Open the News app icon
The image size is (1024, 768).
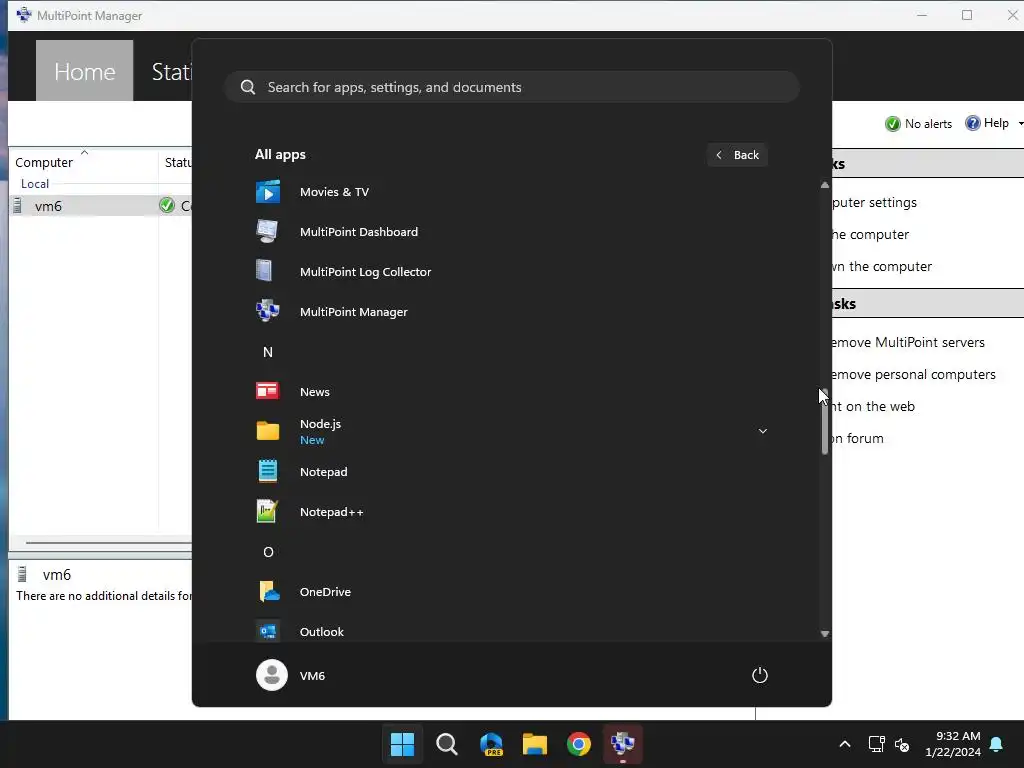coord(268,392)
